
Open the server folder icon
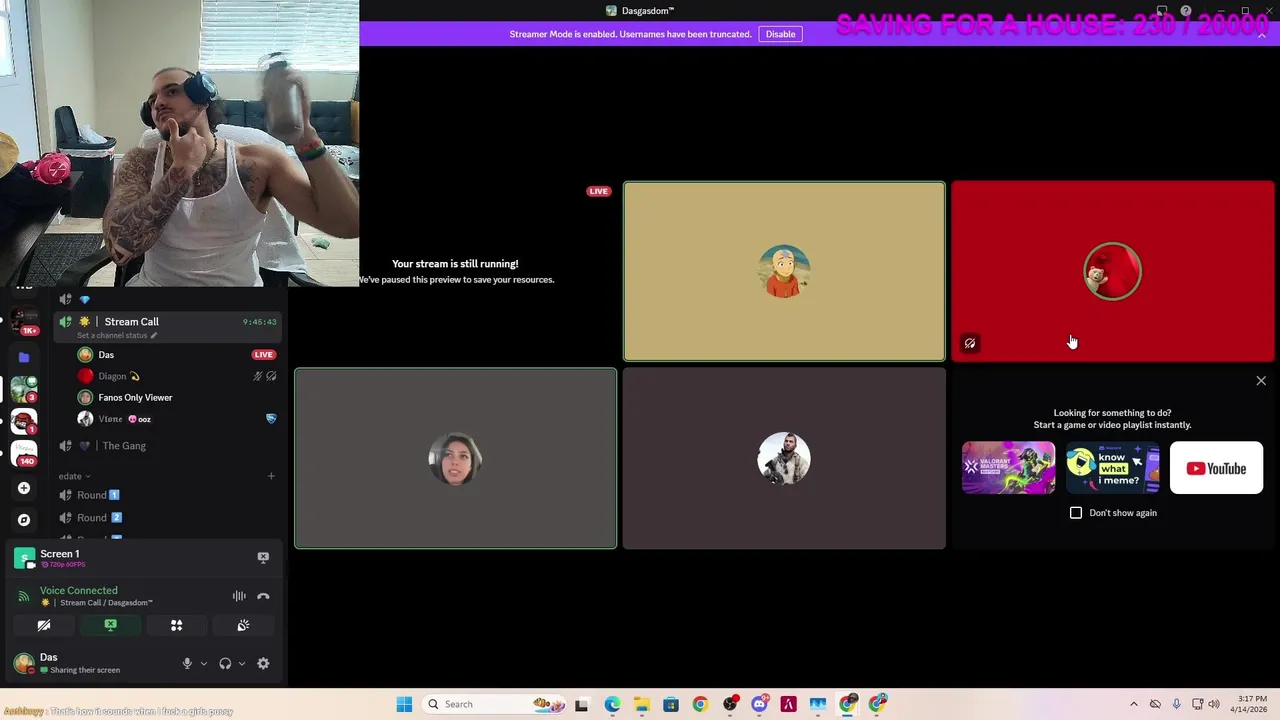(24, 357)
